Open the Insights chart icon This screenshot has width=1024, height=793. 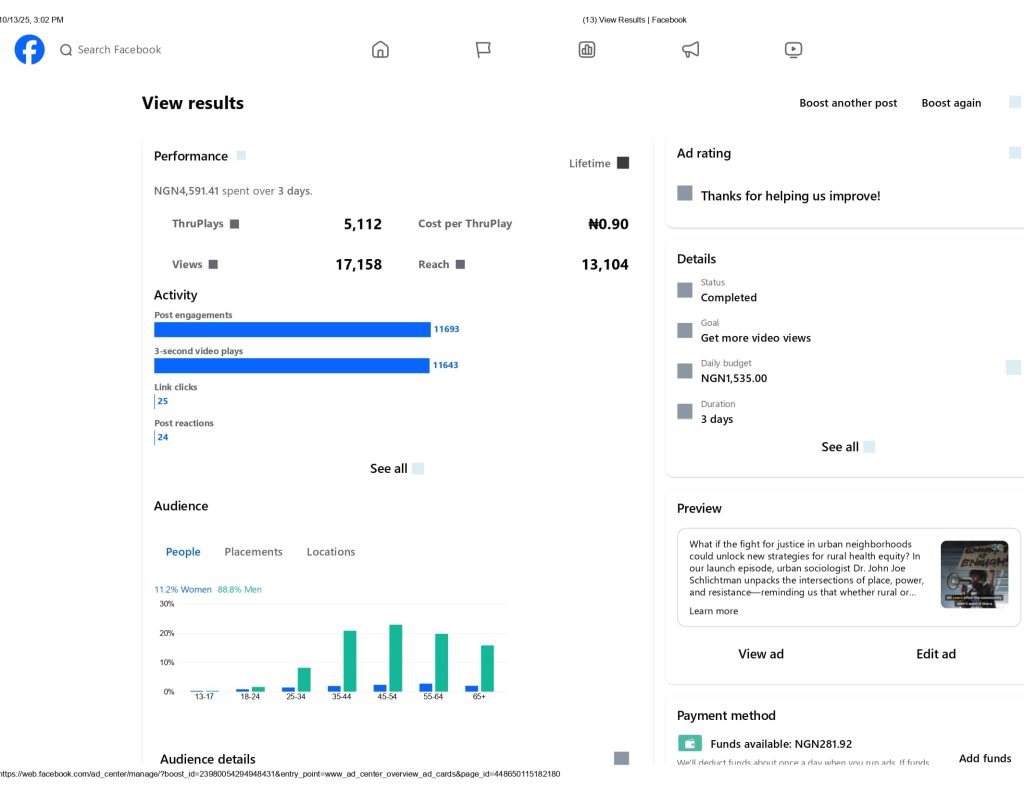coord(587,49)
